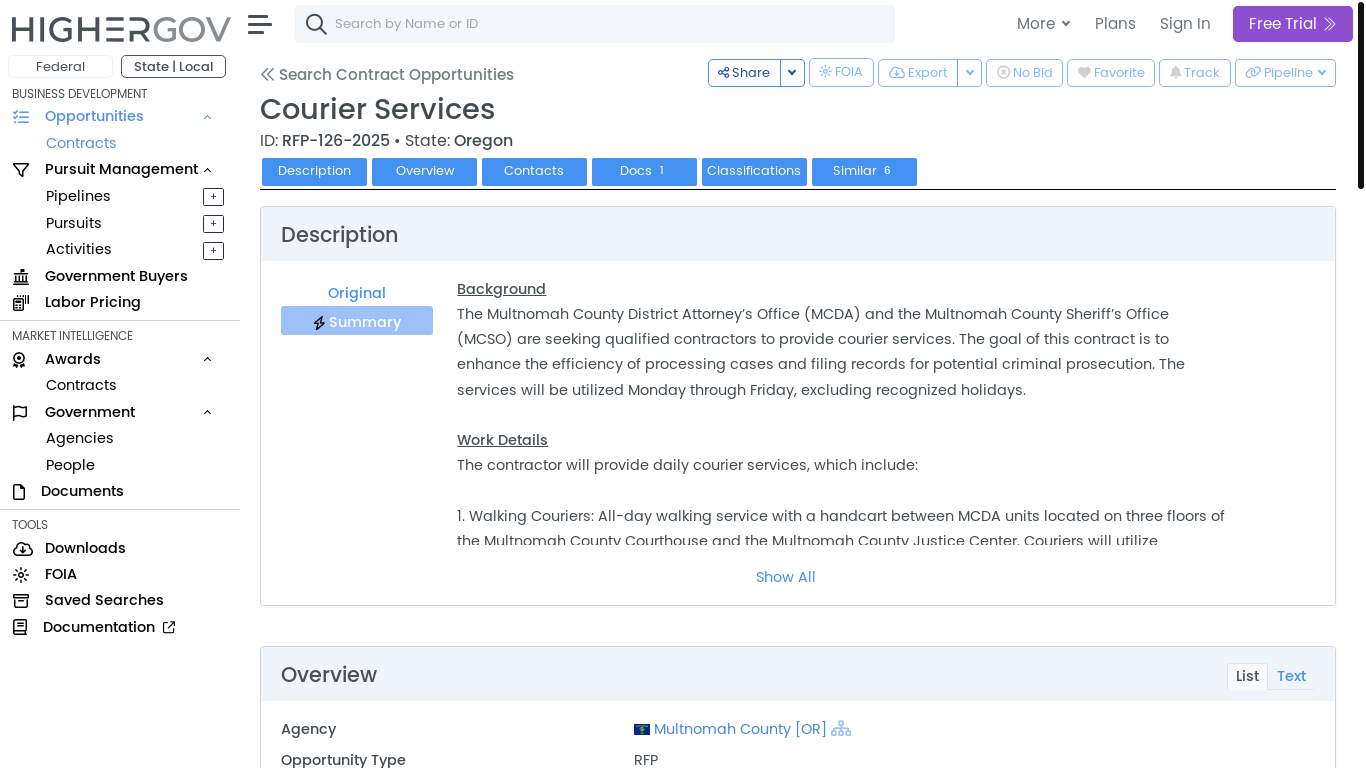Viewport: 1366px width, 768px height.
Task: Open the Share options dropdown arrow
Action: tap(792, 73)
